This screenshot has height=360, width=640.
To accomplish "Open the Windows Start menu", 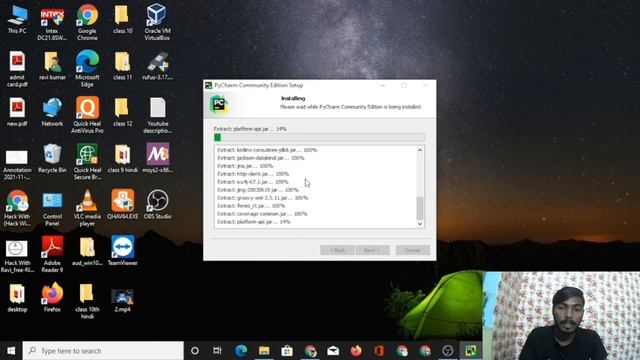I will tap(11, 351).
